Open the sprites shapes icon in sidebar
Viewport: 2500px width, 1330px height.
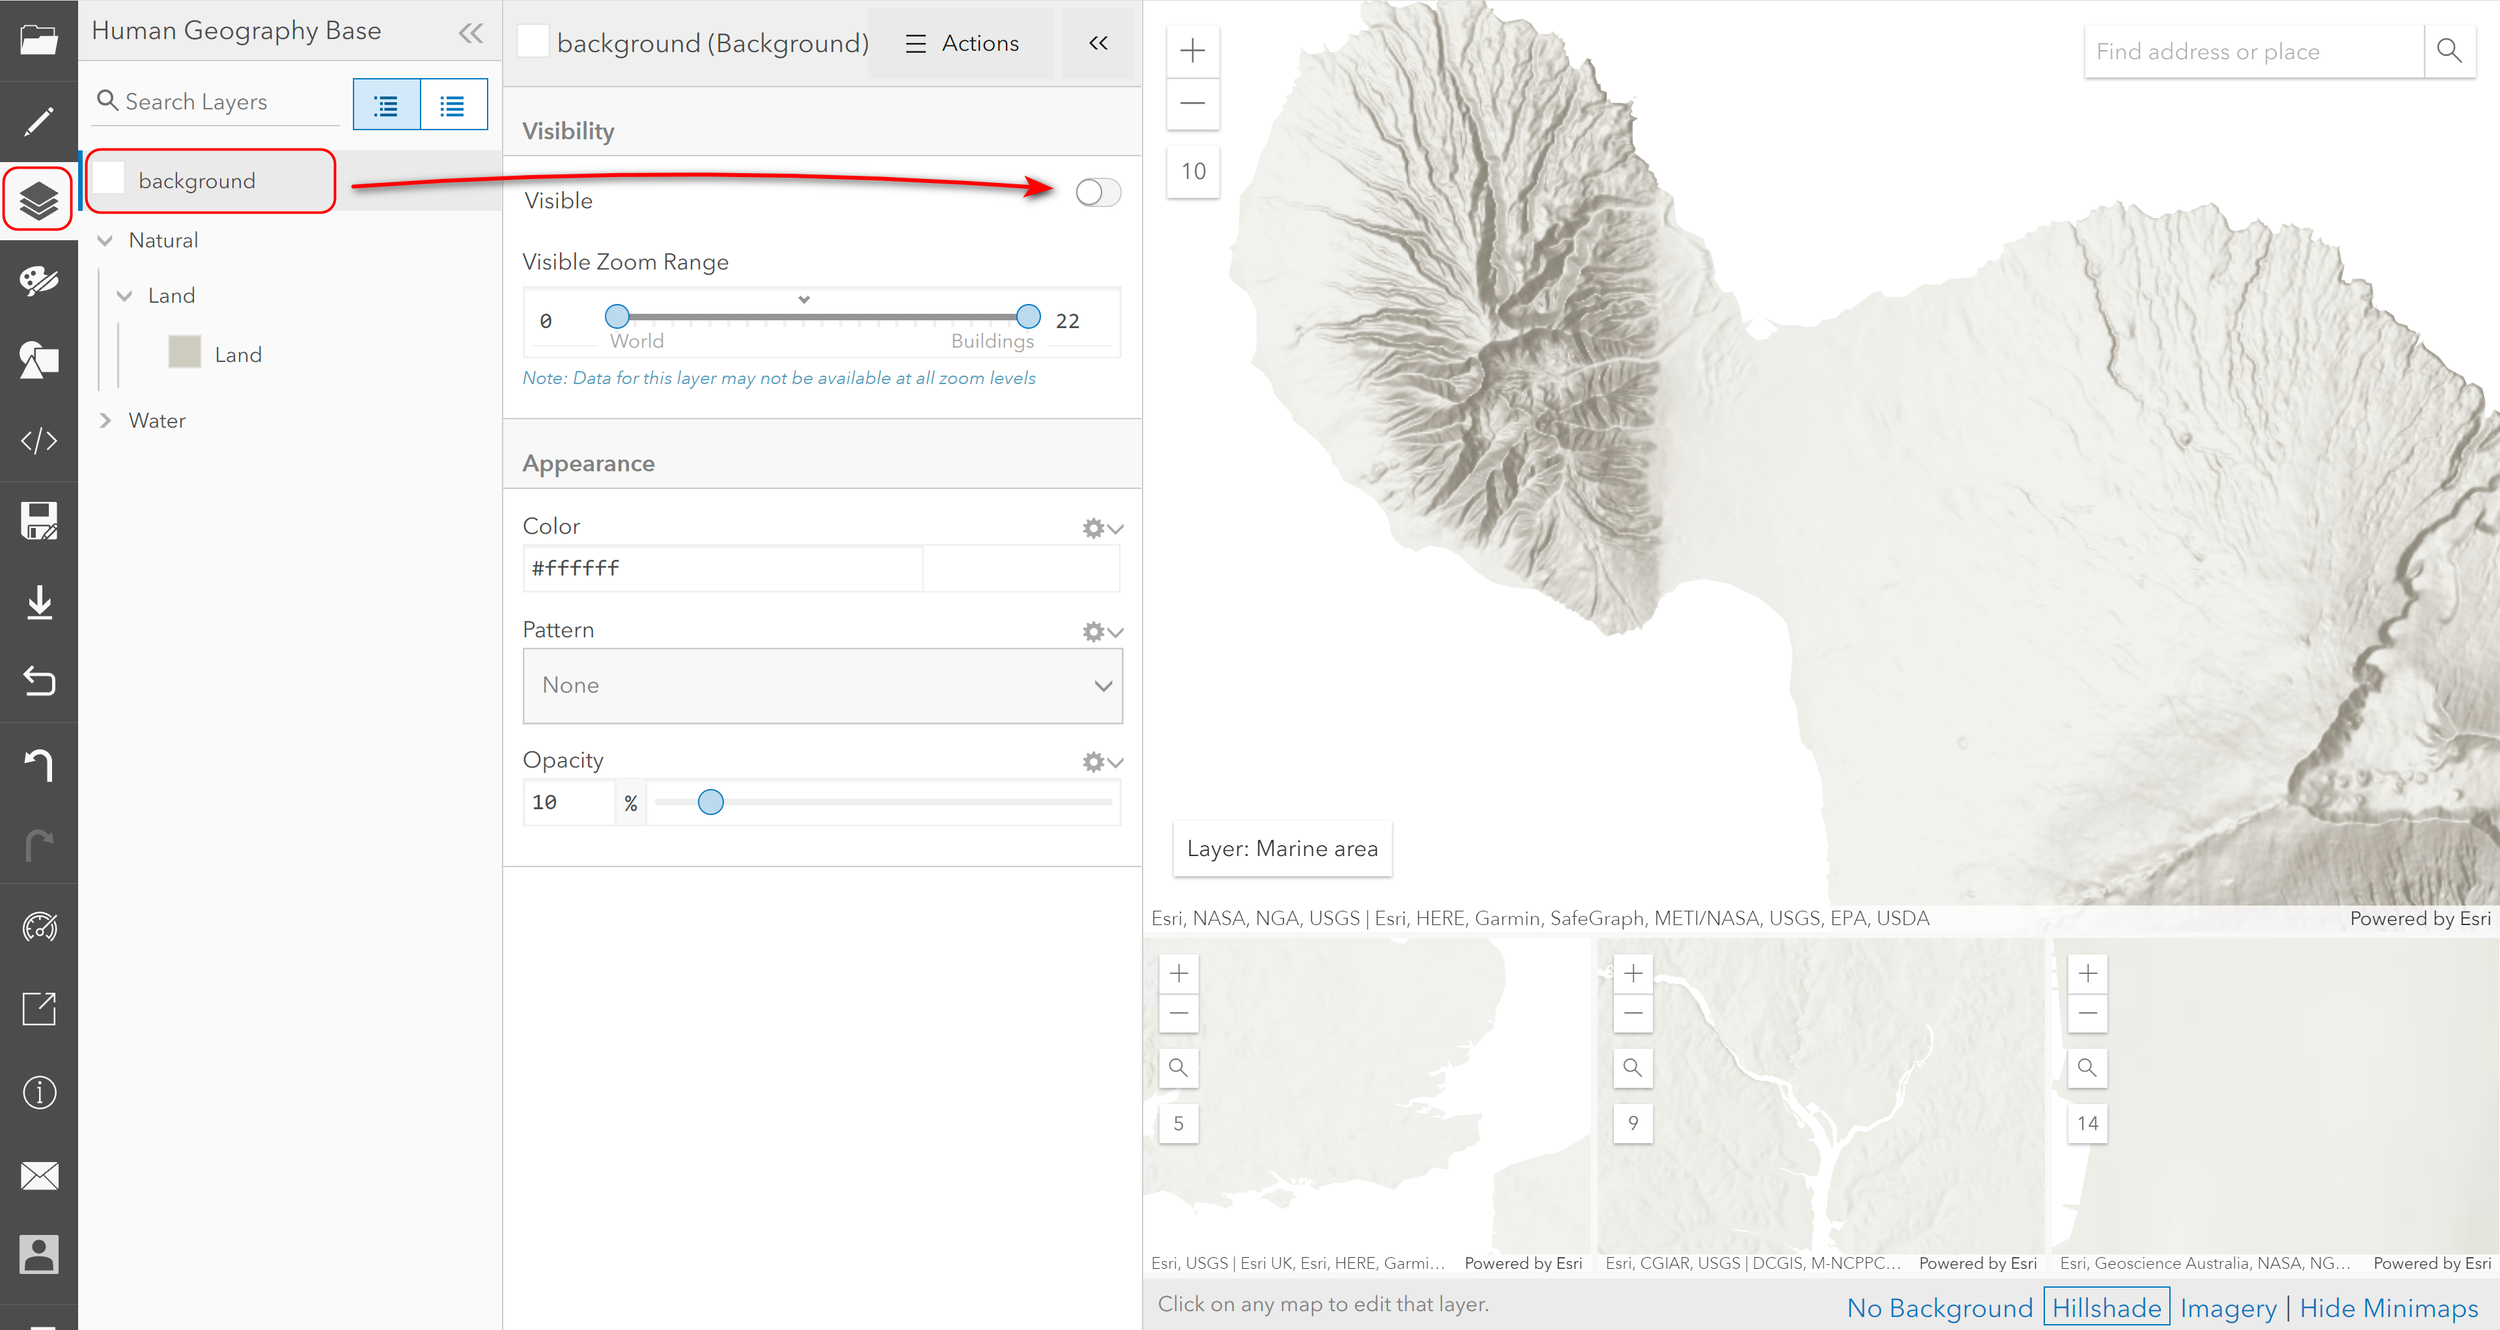[39, 361]
